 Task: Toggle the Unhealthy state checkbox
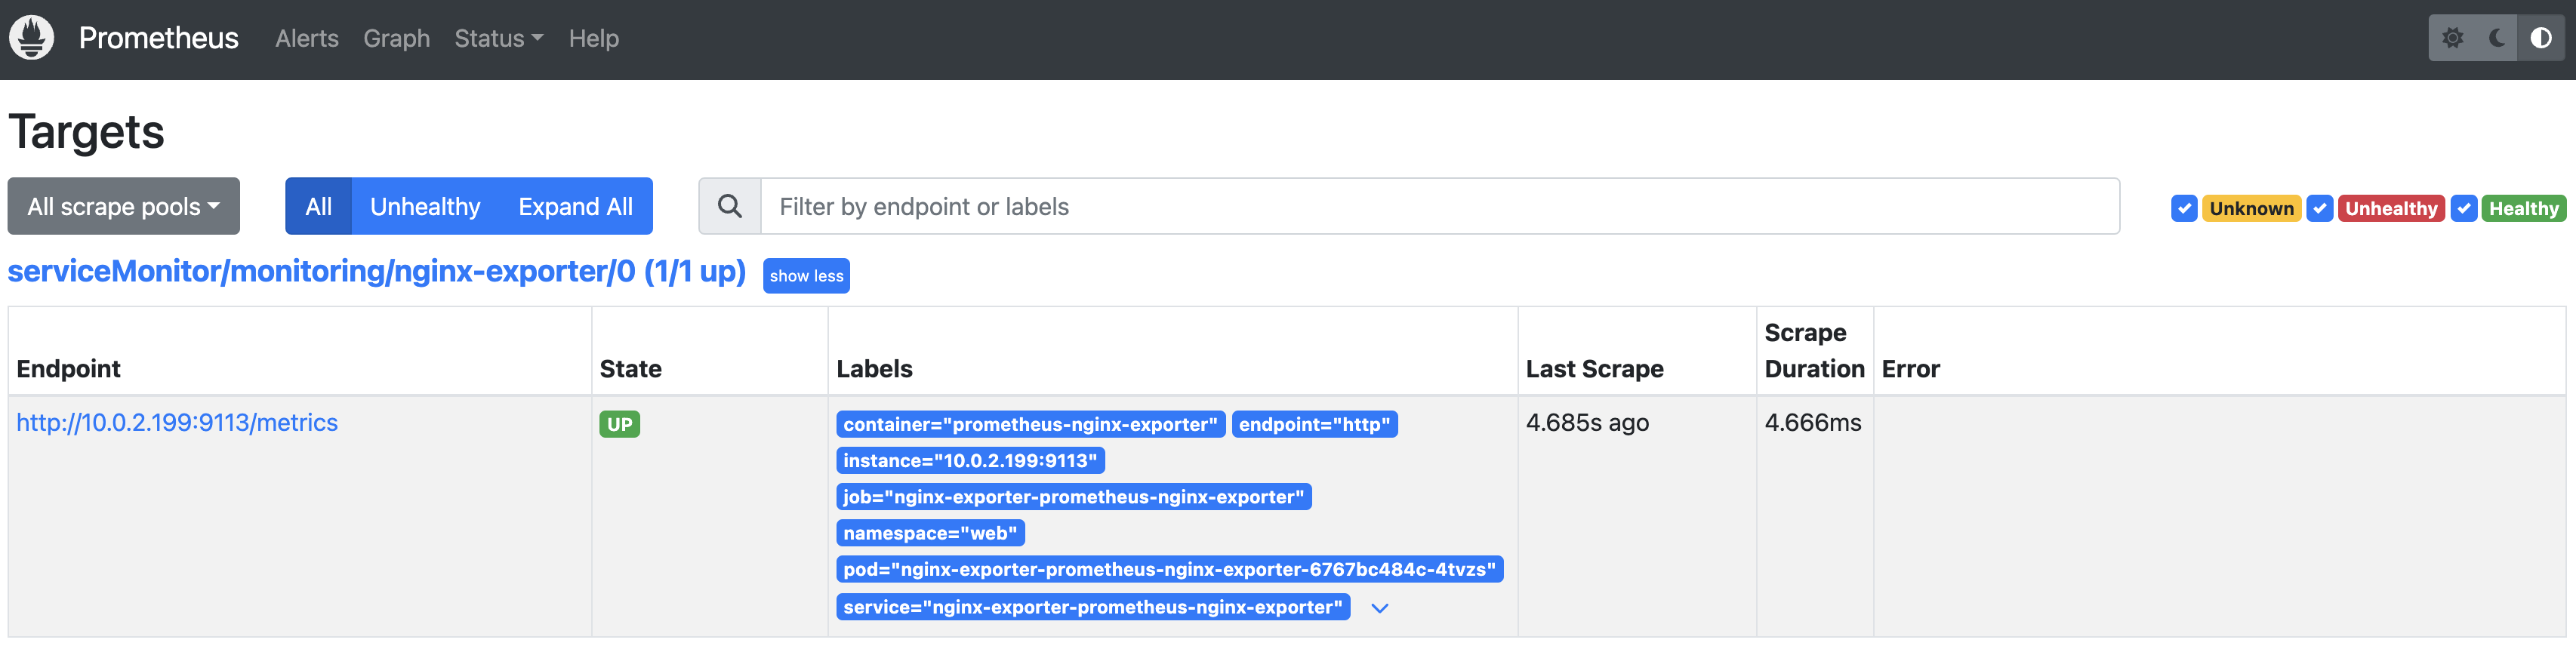tap(2320, 208)
